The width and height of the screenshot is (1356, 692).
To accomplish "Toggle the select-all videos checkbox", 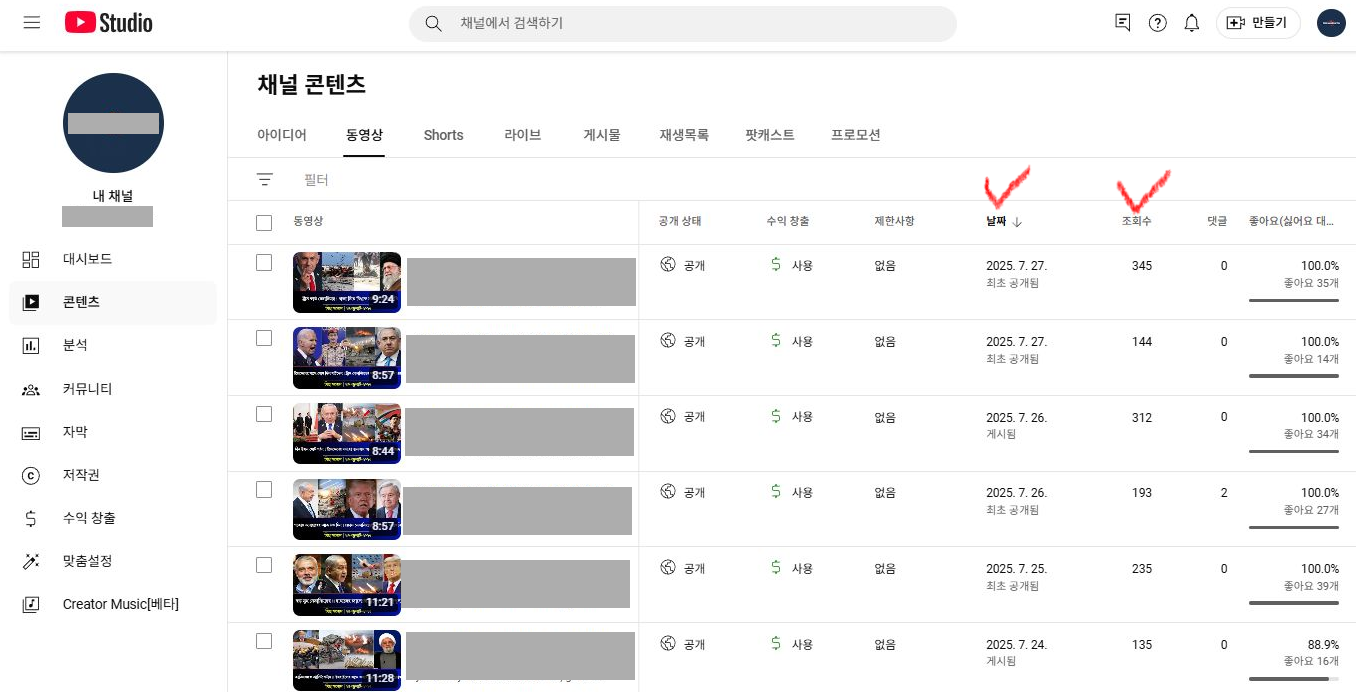I will coord(264,222).
